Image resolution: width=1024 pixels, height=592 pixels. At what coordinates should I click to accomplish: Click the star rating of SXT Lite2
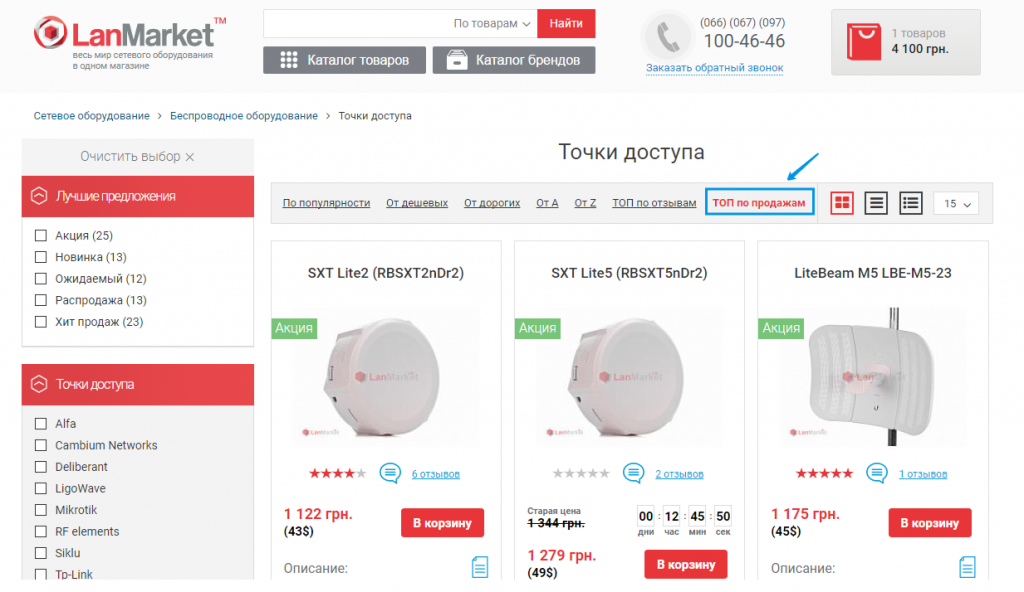pyautogui.click(x=337, y=473)
